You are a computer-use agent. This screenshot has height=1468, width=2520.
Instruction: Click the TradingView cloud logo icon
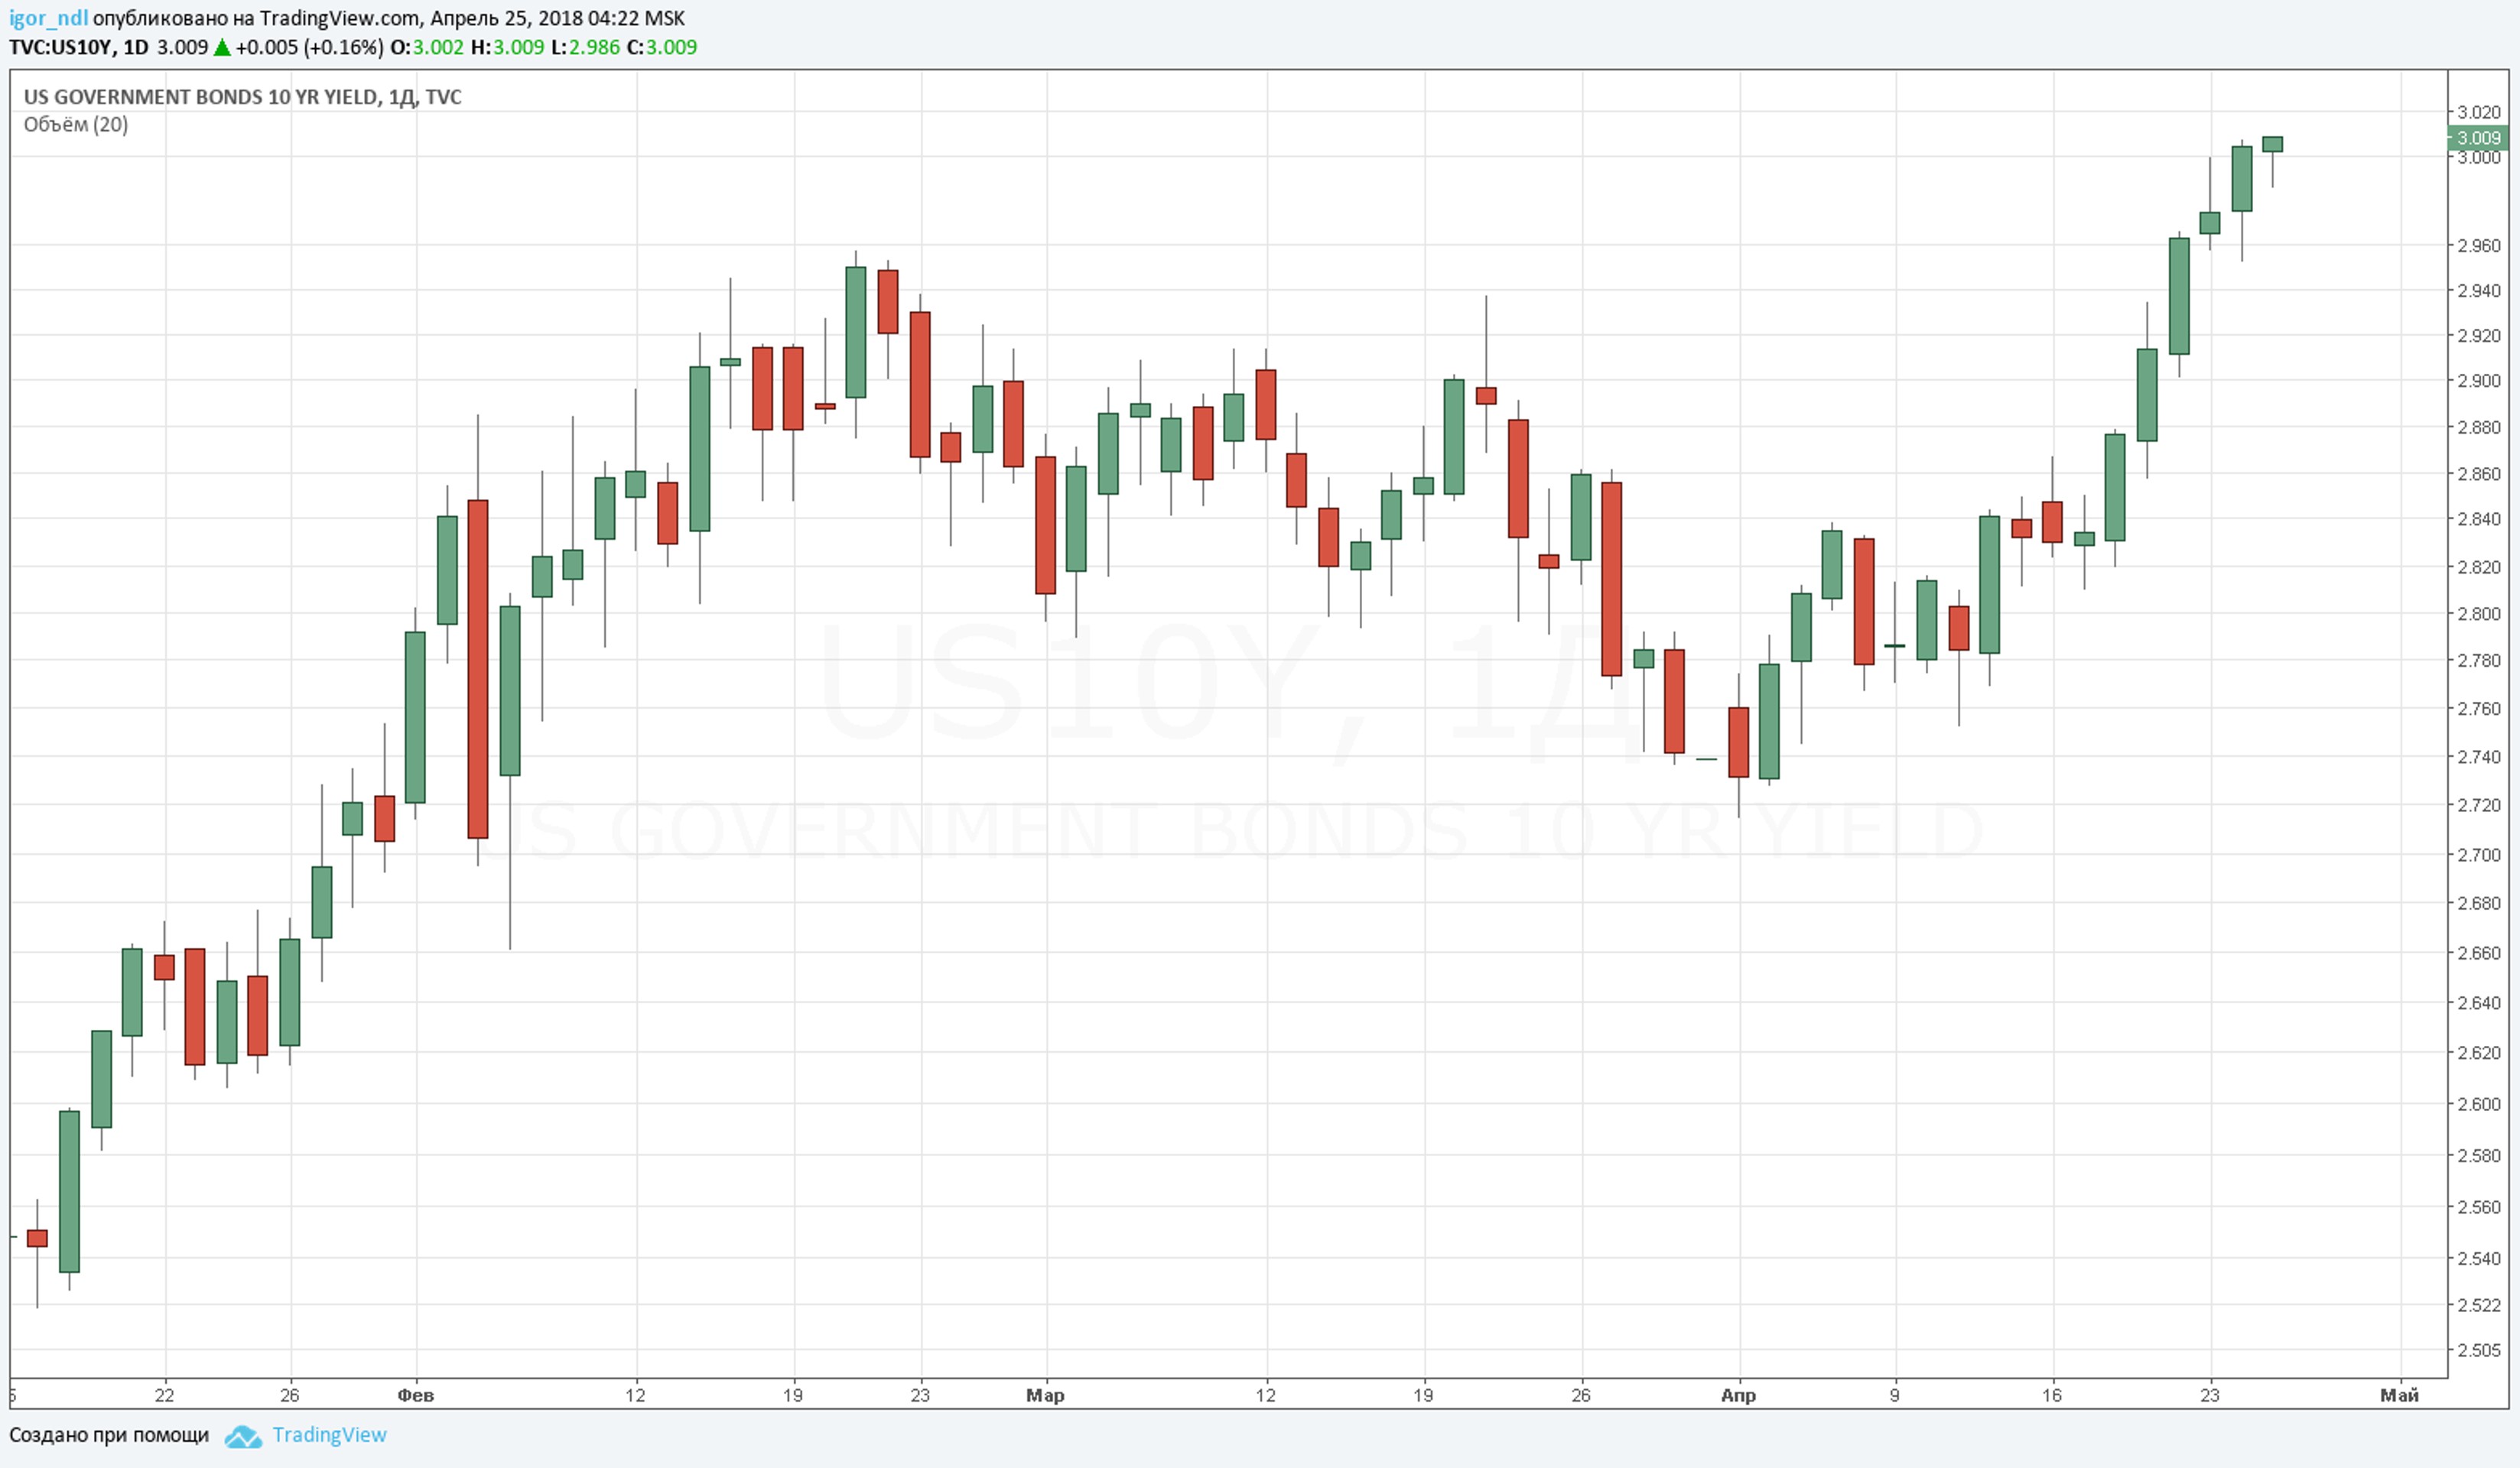click(x=243, y=1437)
